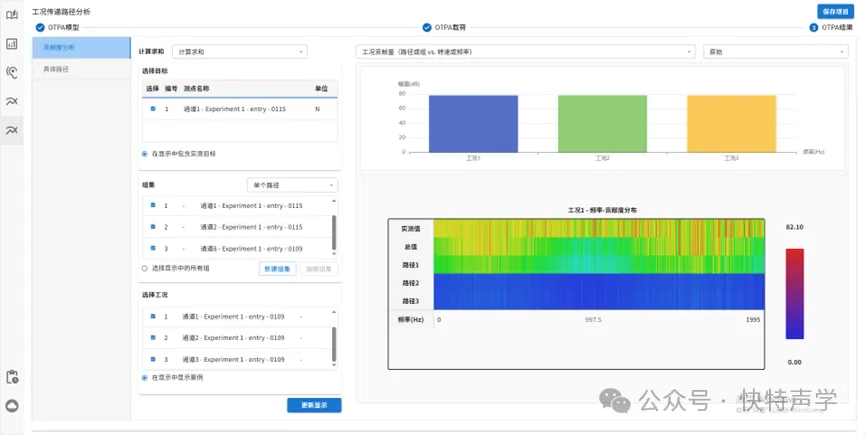865x435 pixels.
Task: Open the 单个路径 group type dropdown
Action: click(292, 185)
